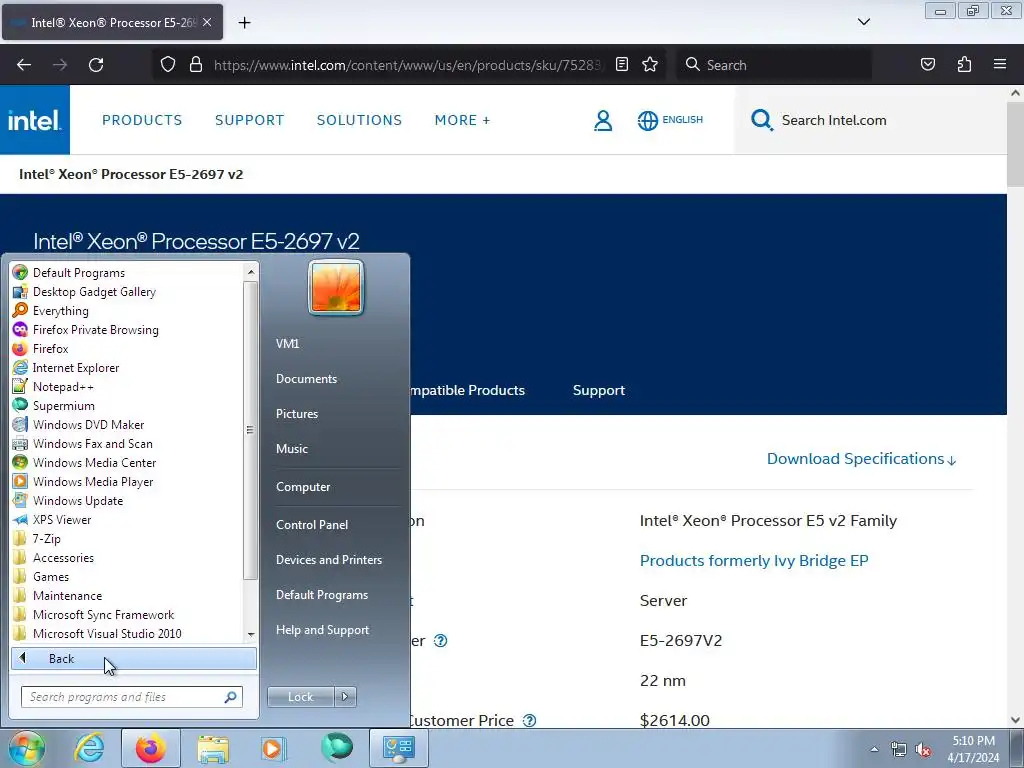Open the shutdown options arrow beside Lock
This screenshot has width=1024, height=768.
[345, 697]
